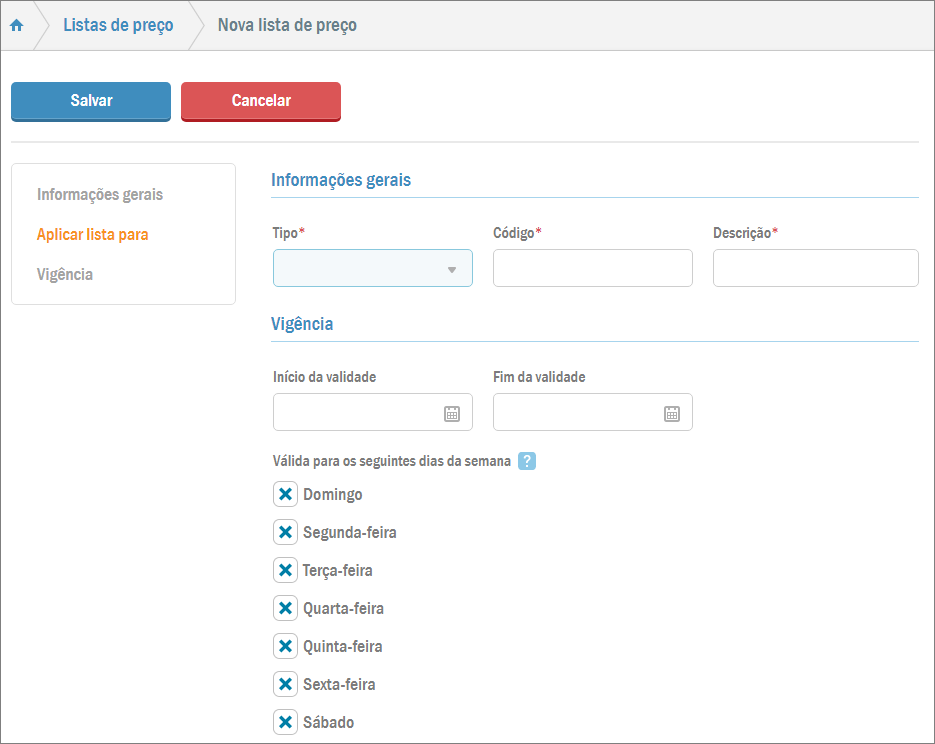Open calendar picker for Fim da validade
Viewport: 935px width, 744px height.
tap(672, 413)
